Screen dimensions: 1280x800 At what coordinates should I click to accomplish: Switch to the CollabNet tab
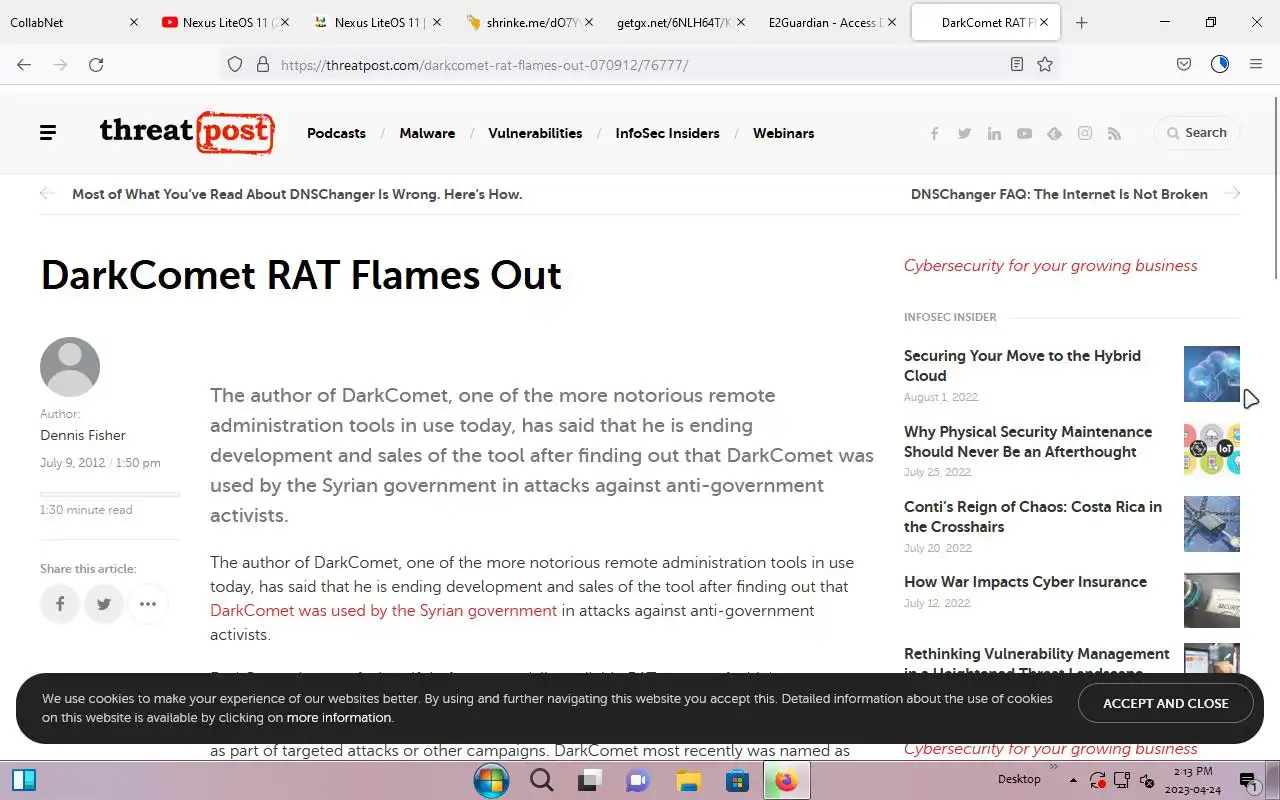[62, 22]
